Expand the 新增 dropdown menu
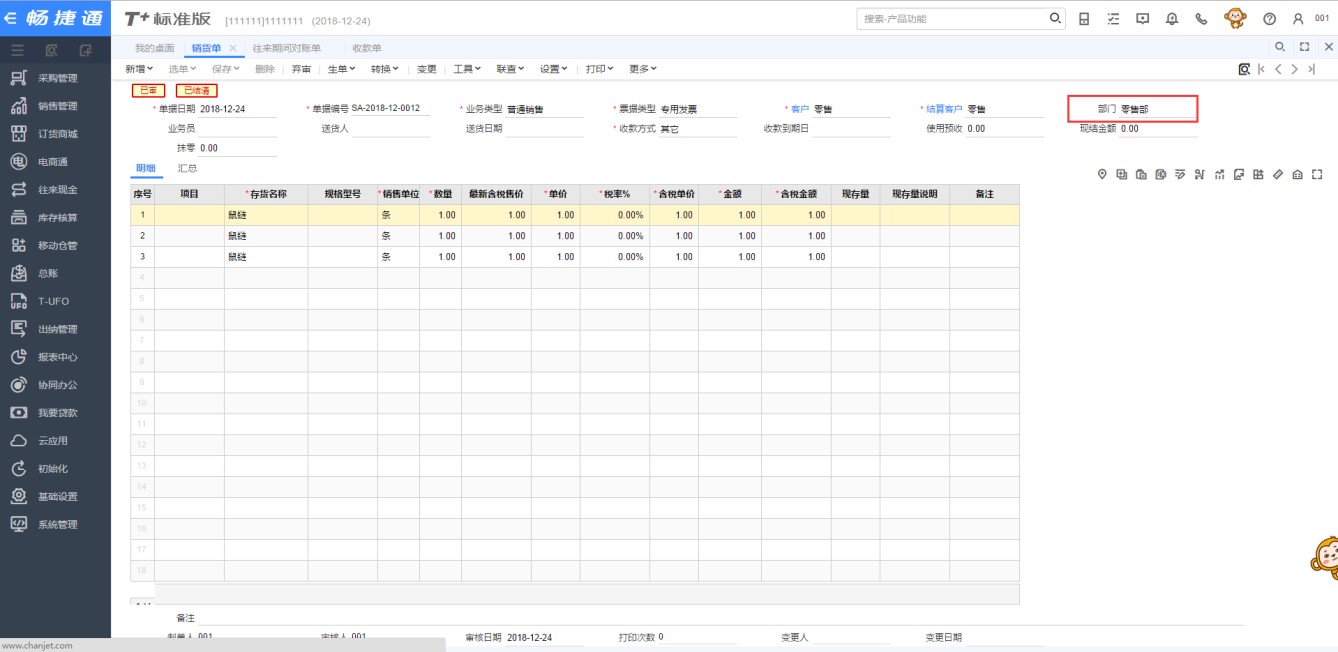 pos(139,69)
